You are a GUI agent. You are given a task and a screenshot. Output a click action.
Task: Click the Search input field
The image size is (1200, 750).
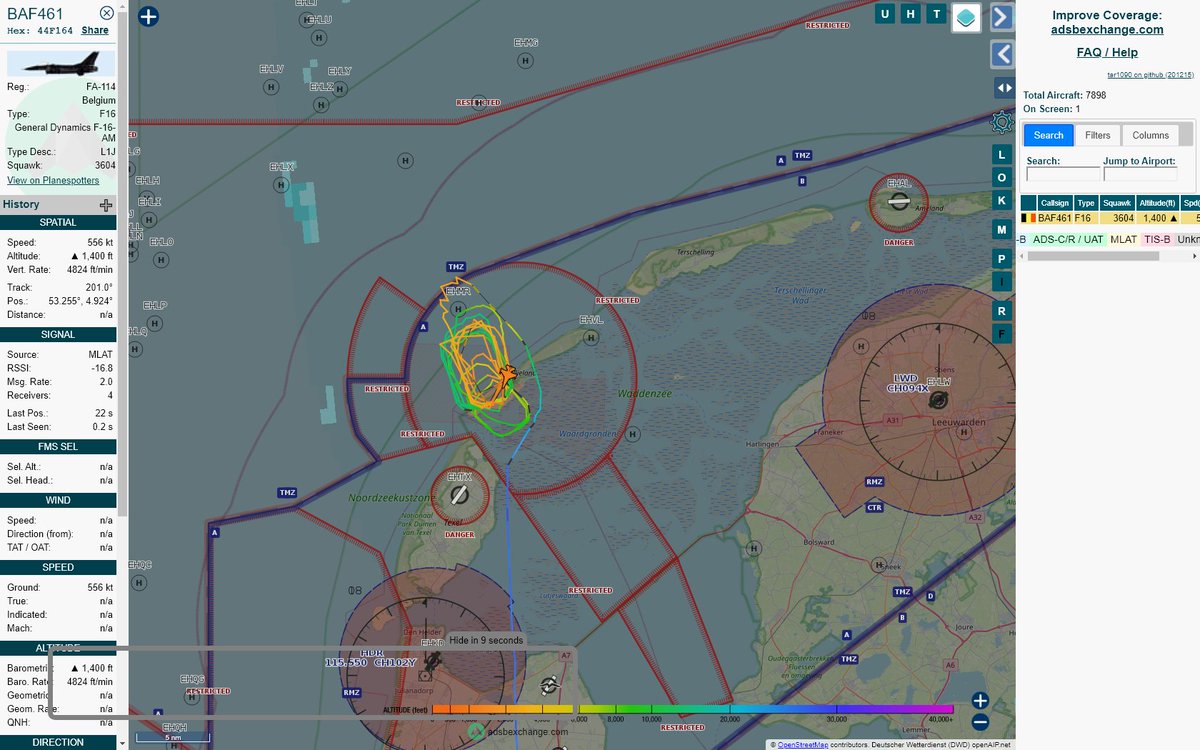click(x=1062, y=174)
